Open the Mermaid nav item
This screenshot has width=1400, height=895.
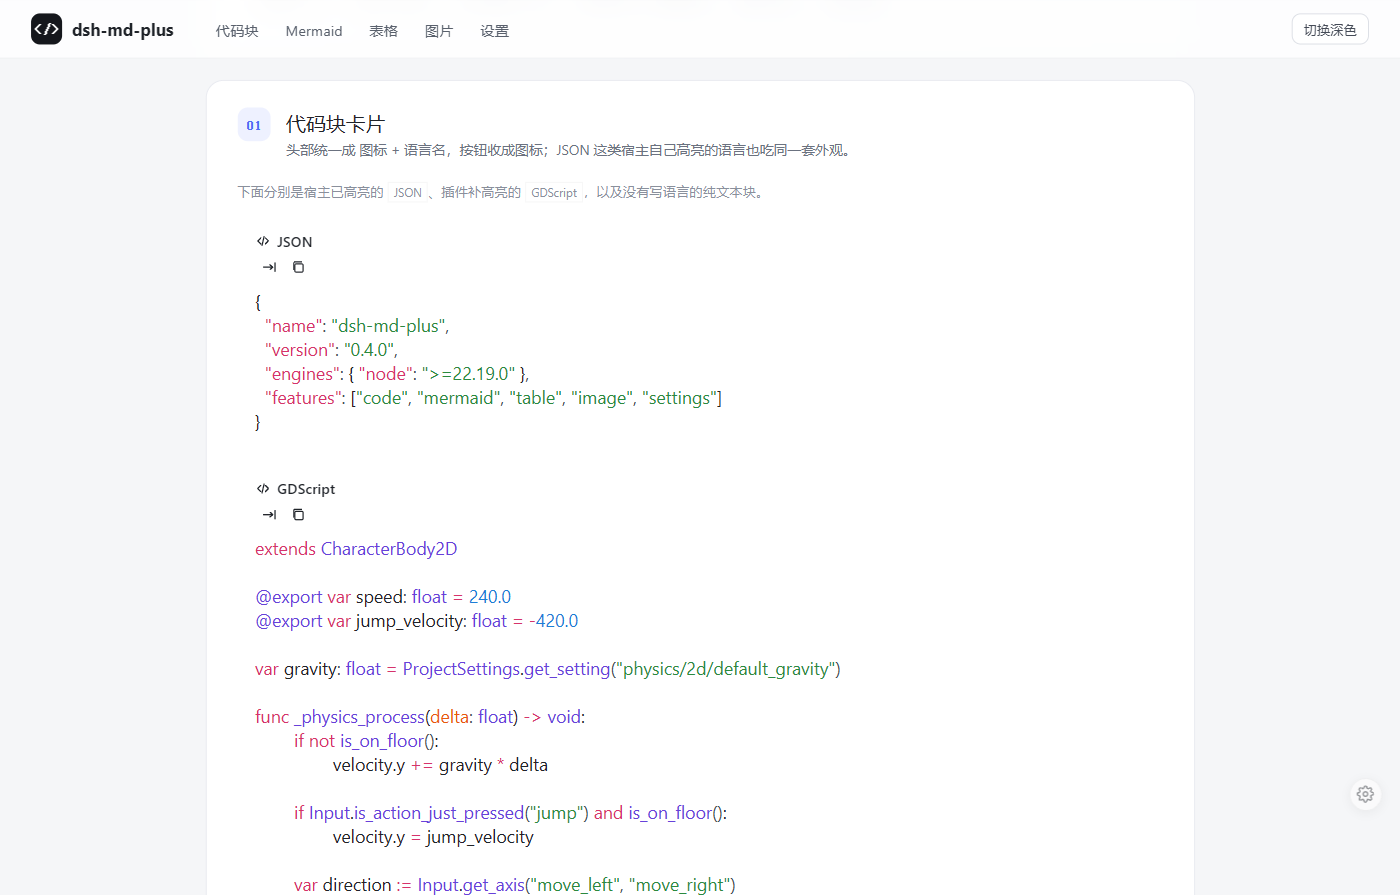314,31
